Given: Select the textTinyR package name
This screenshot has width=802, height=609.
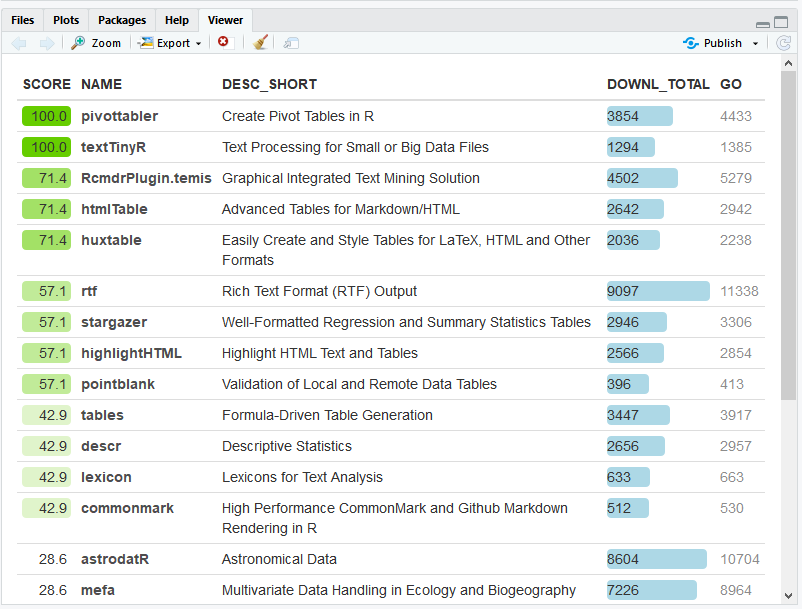Looking at the screenshot, I should click(114, 147).
